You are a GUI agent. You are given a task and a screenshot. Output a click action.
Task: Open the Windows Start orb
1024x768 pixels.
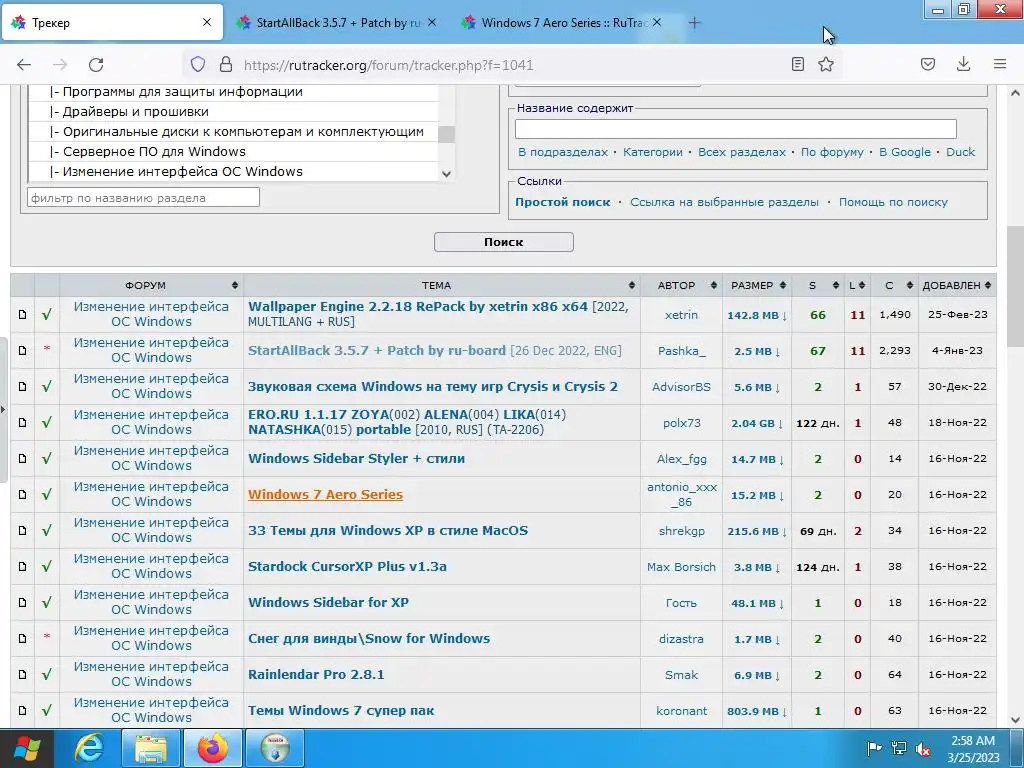(26, 748)
